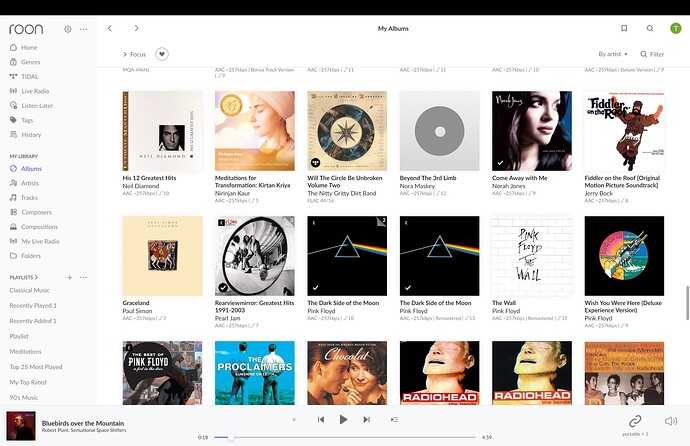Viewport: 690px width, 446px height.
Task: Open Folders in sidebar
Action: [26, 256]
